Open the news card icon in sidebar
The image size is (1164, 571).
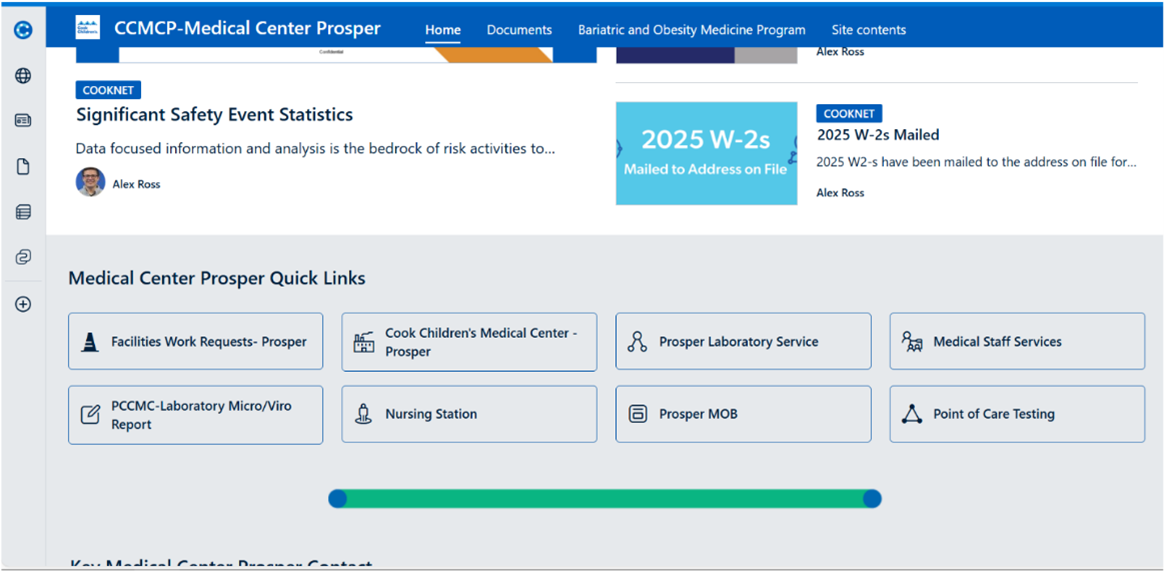click(x=24, y=121)
